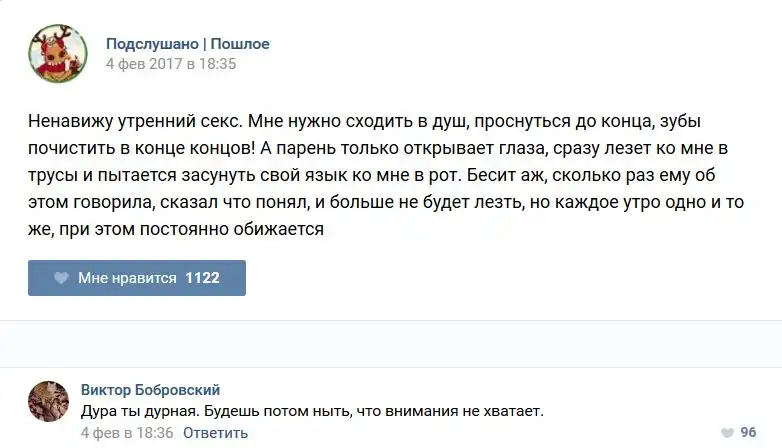The image size is (782, 448).
Task: Click the heart icon in the Мне нравится button
Action: [x=61, y=278]
